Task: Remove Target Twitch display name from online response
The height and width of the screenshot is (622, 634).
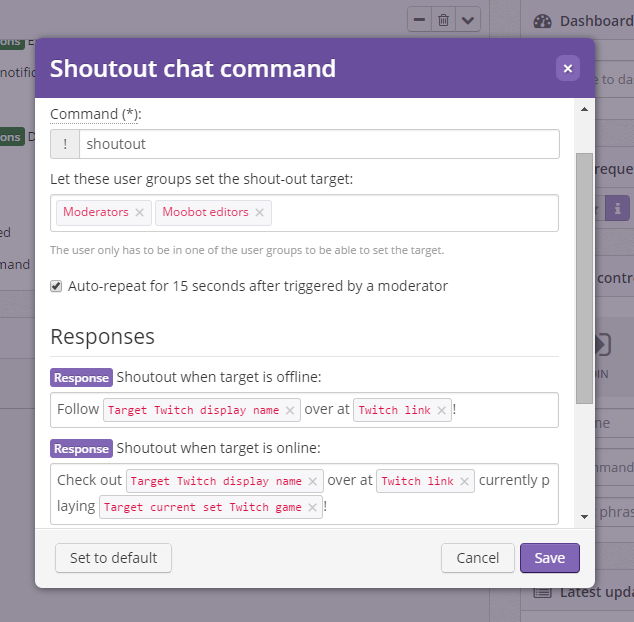Action: click(313, 481)
